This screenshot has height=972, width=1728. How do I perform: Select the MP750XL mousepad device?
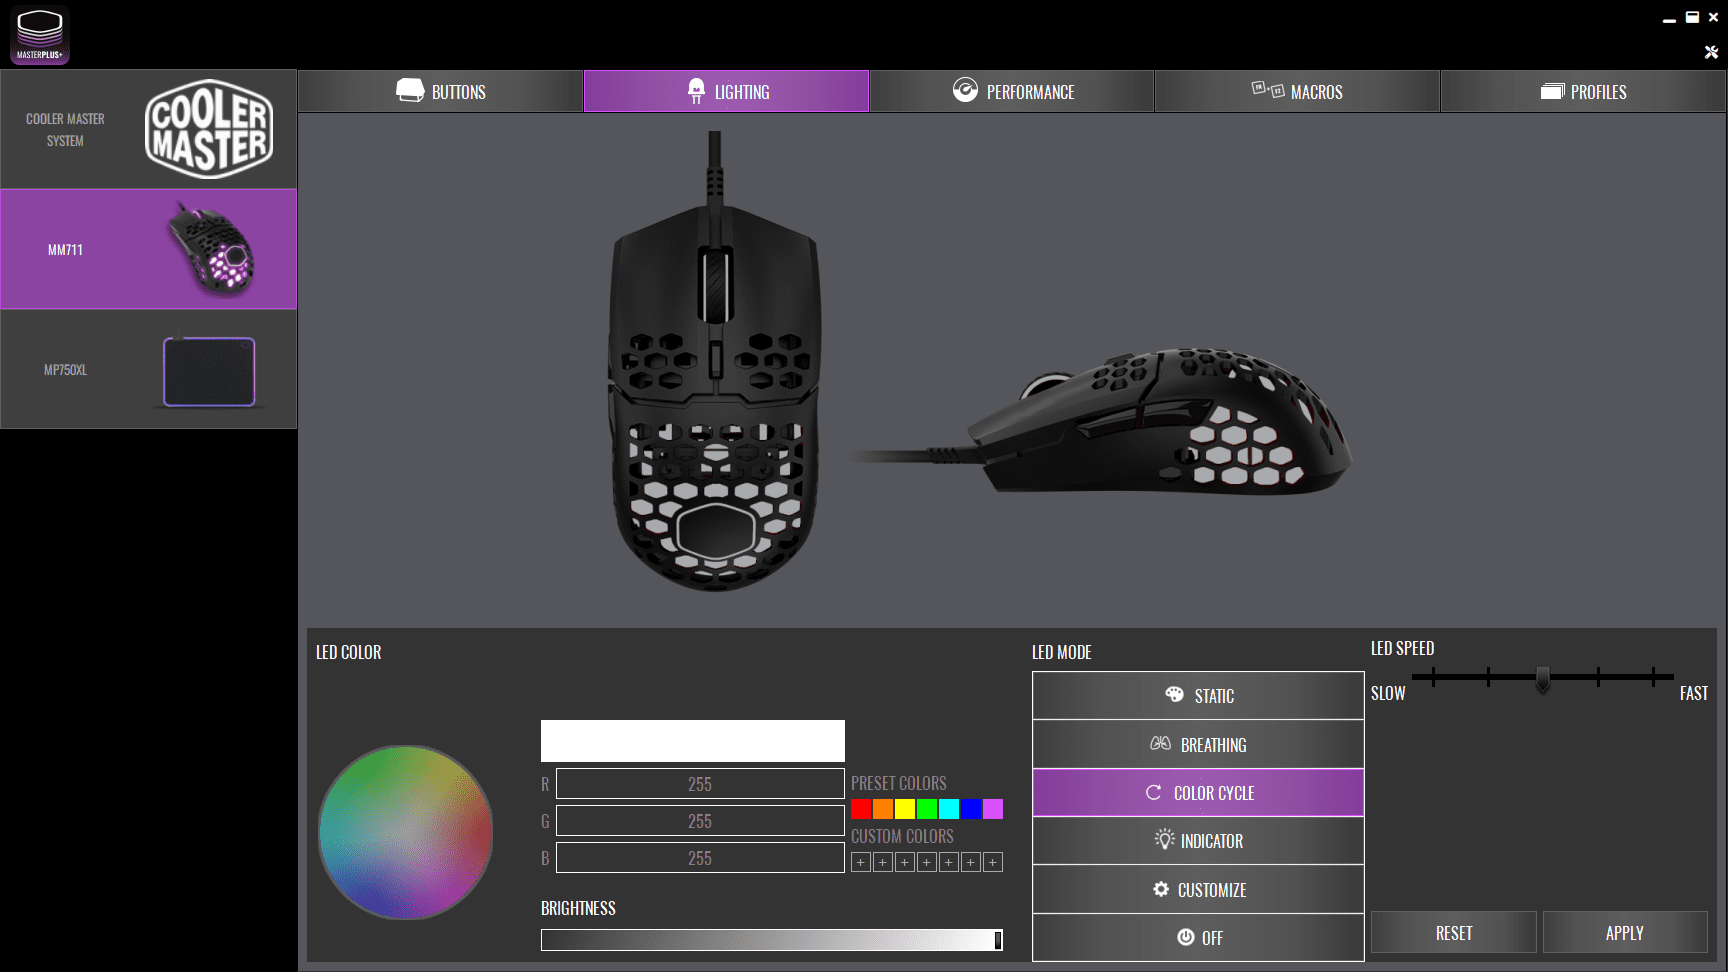pos(148,369)
